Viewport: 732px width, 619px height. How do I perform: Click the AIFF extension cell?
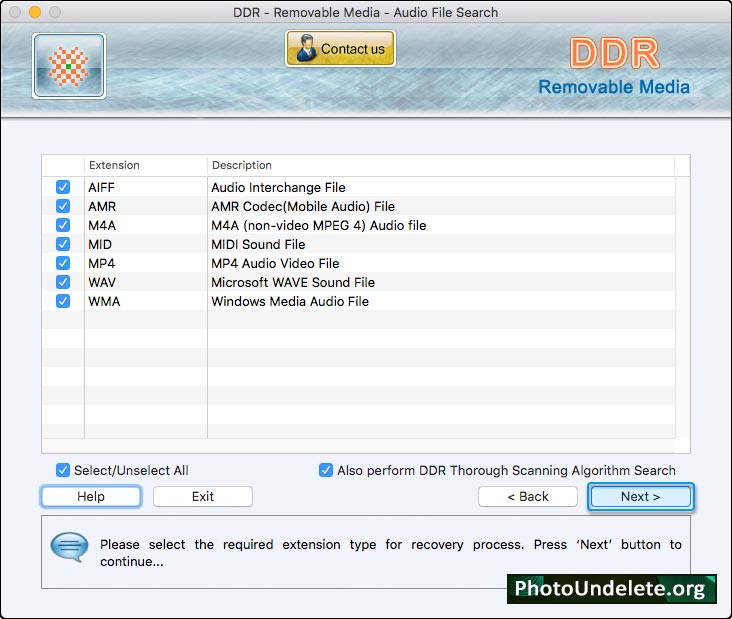[146, 187]
